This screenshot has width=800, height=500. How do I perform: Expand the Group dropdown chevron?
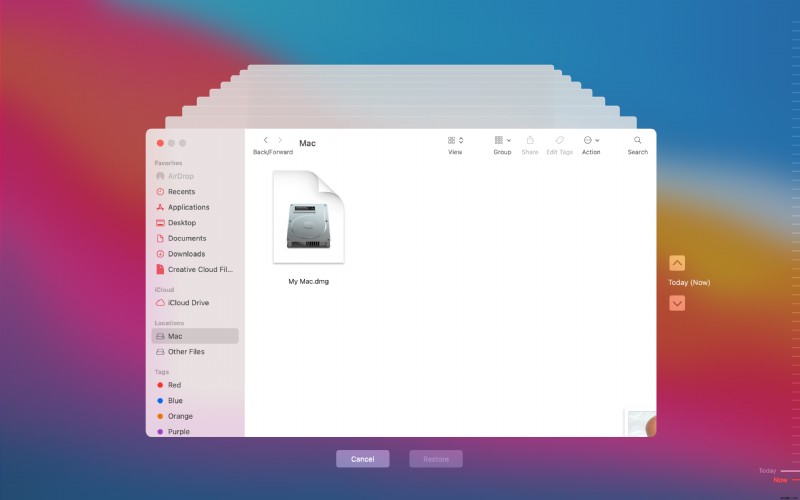point(509,140)
